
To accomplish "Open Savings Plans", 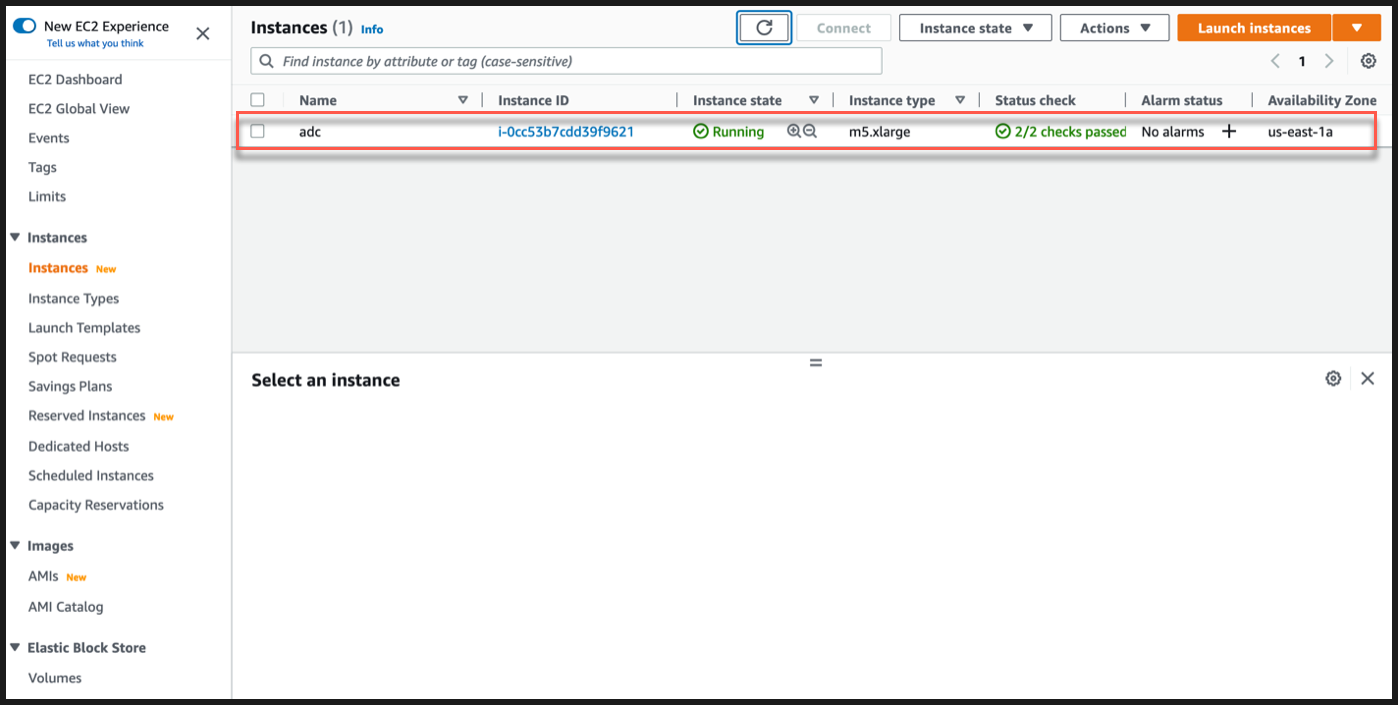I will pos(70,386).
